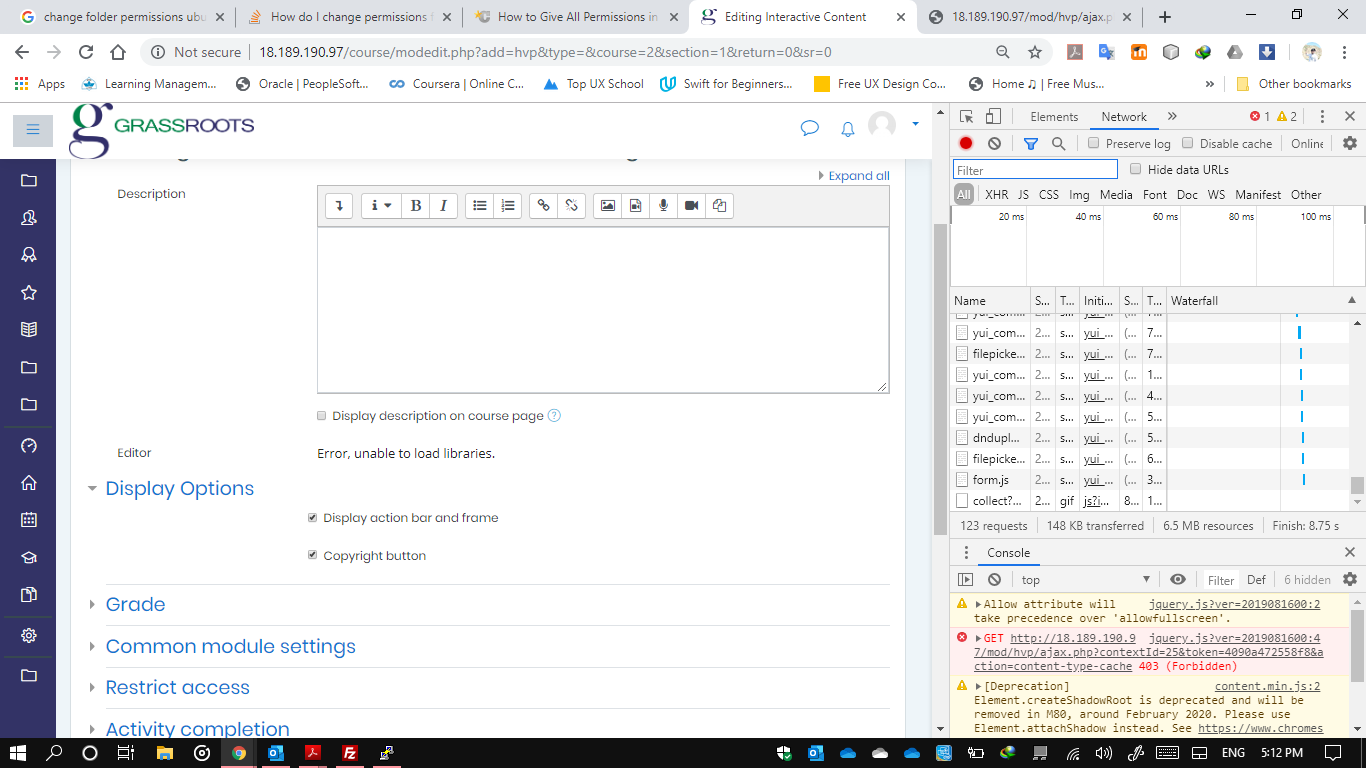Expand the Grade section
The height and width of the screenshot is (768, 1366).
click(x=135, y=605)
